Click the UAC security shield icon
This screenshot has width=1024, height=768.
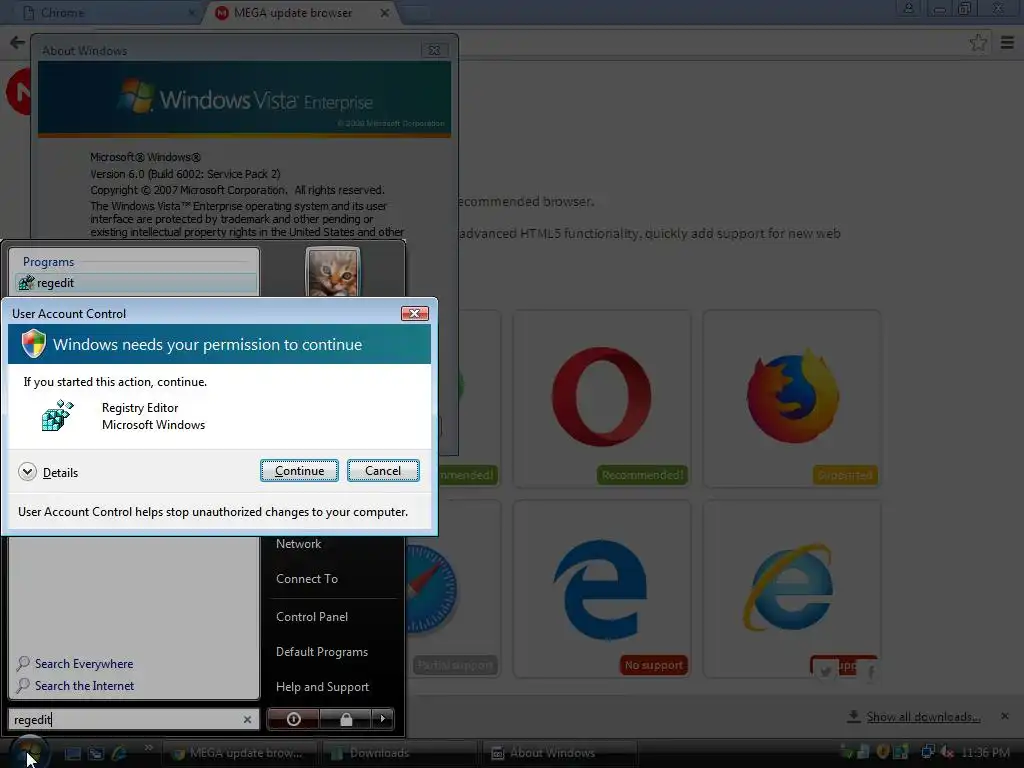pyautogui.click(x=33, y=344)
